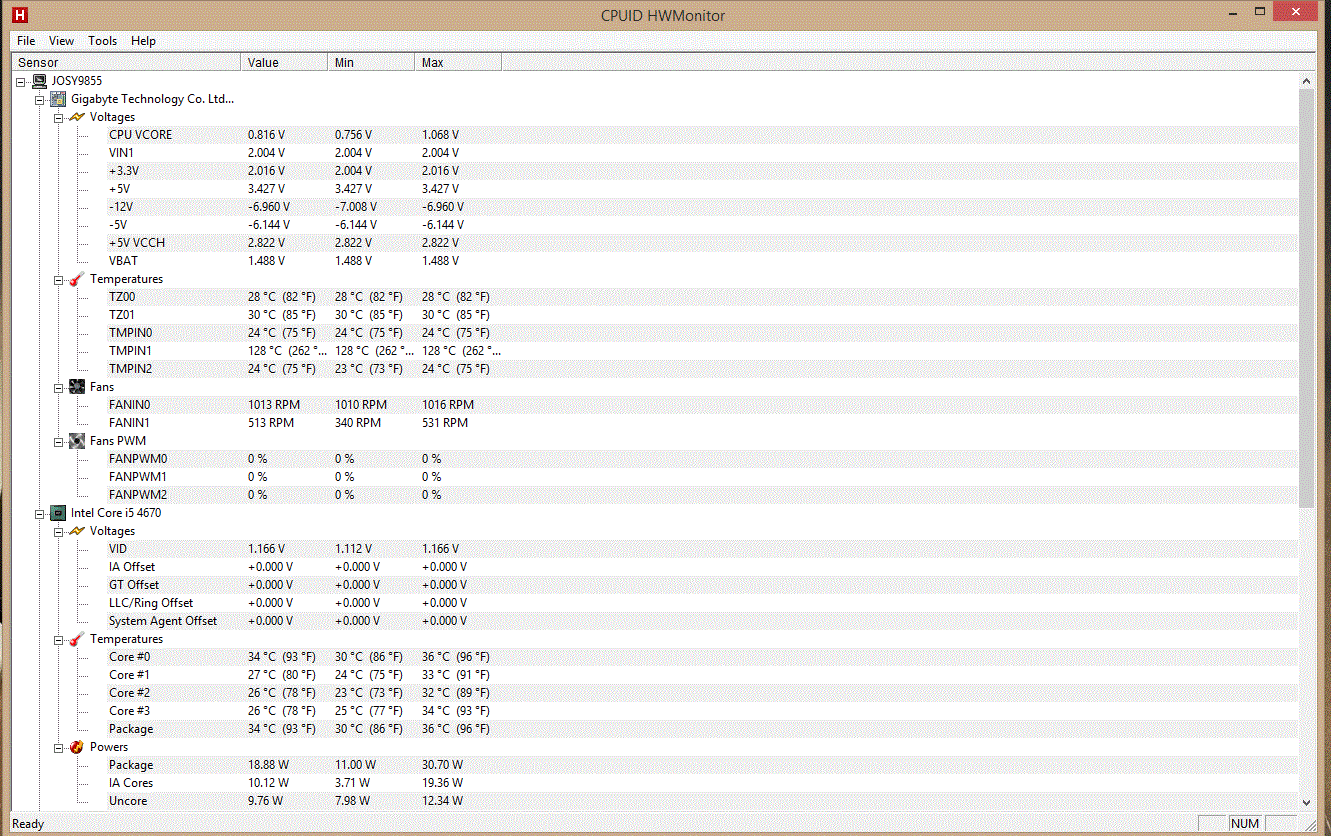Click the scrollbar down arrow
Viewport: 1331px width, 836px height.
coord(1306,801)
